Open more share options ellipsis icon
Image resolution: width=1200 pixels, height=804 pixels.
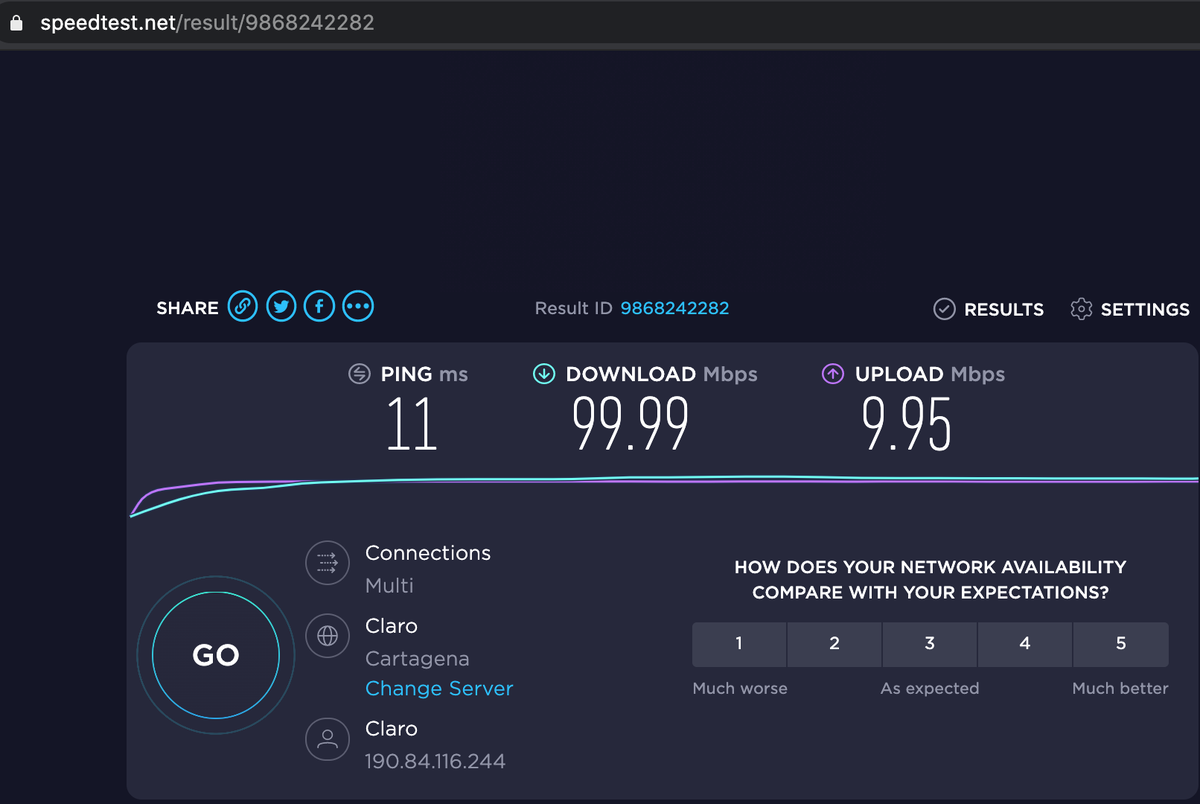pyautogui.click(x=358, y=306)
